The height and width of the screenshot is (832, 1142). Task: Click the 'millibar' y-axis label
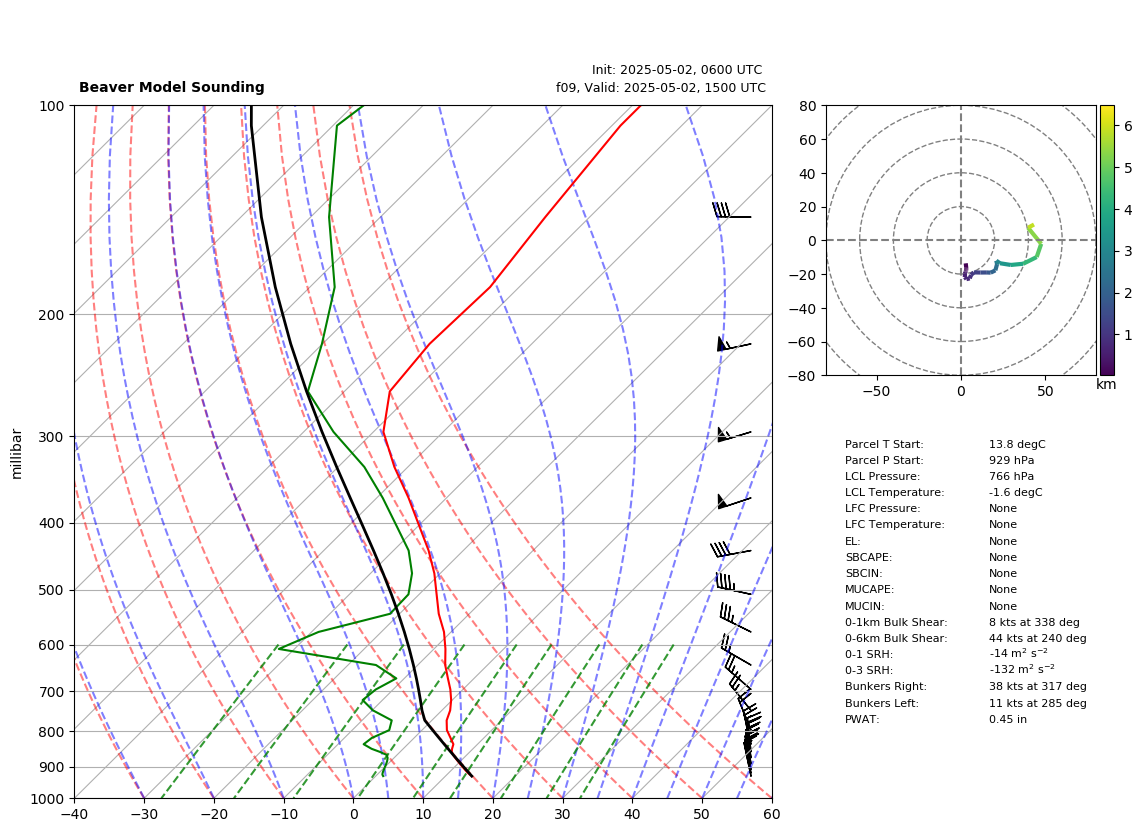pyautogui.click(x=17, y=454)
